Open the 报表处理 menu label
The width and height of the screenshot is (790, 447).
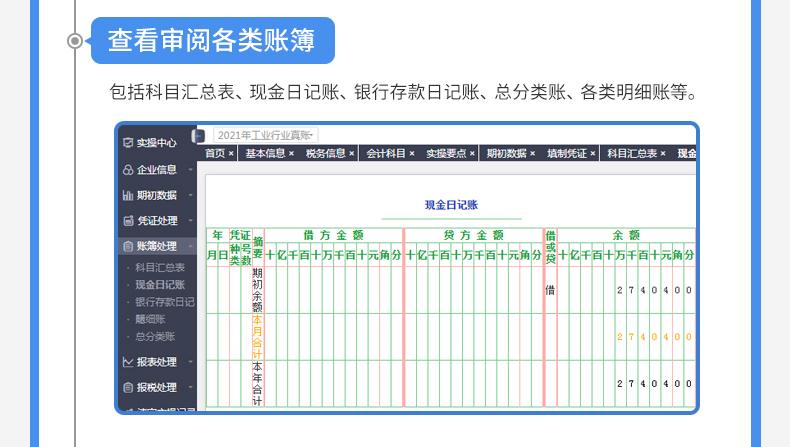(x=157, y=362)
